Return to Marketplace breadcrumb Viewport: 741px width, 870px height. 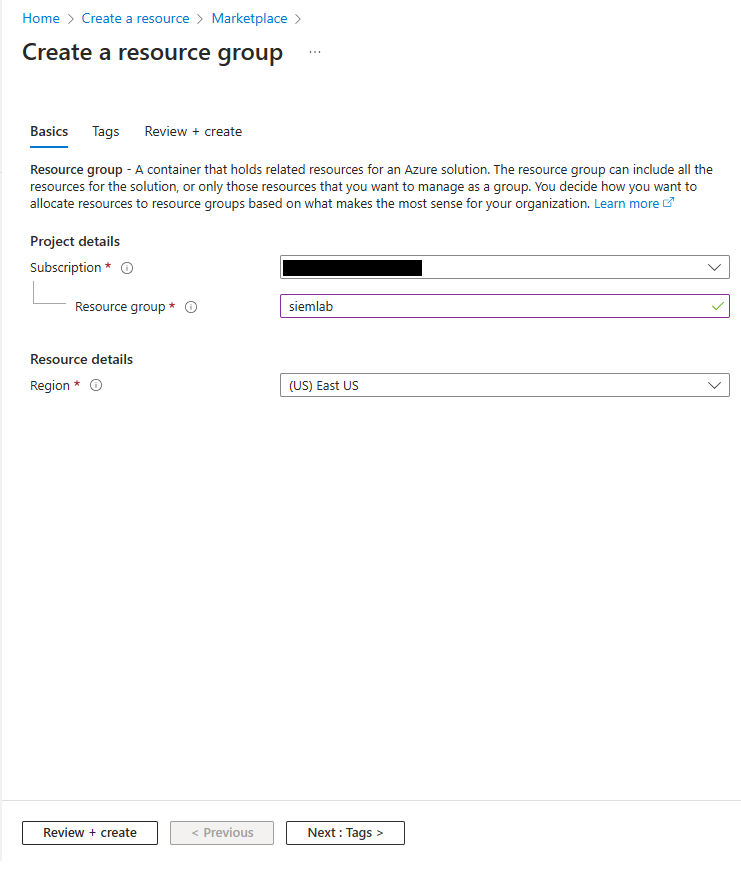point(250,18)
